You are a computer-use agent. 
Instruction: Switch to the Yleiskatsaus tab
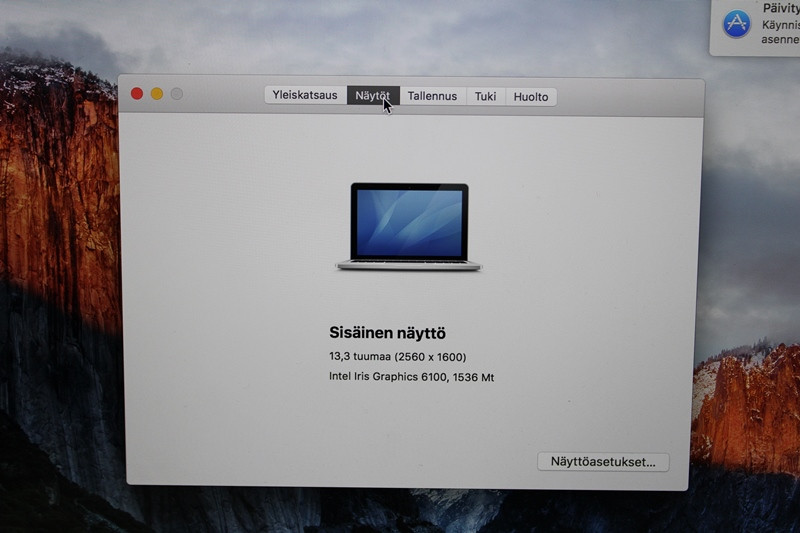click(305, 95)
